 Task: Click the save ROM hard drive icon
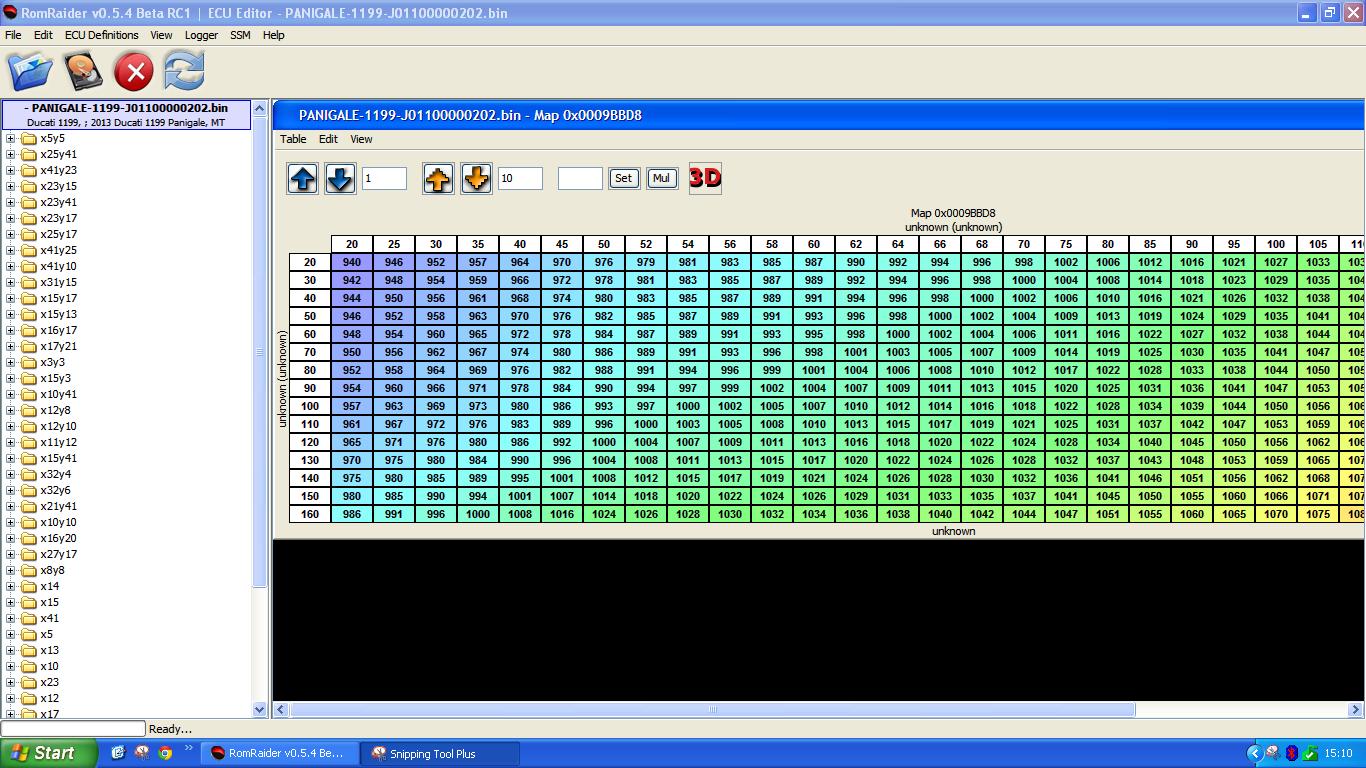coord(83,72)
